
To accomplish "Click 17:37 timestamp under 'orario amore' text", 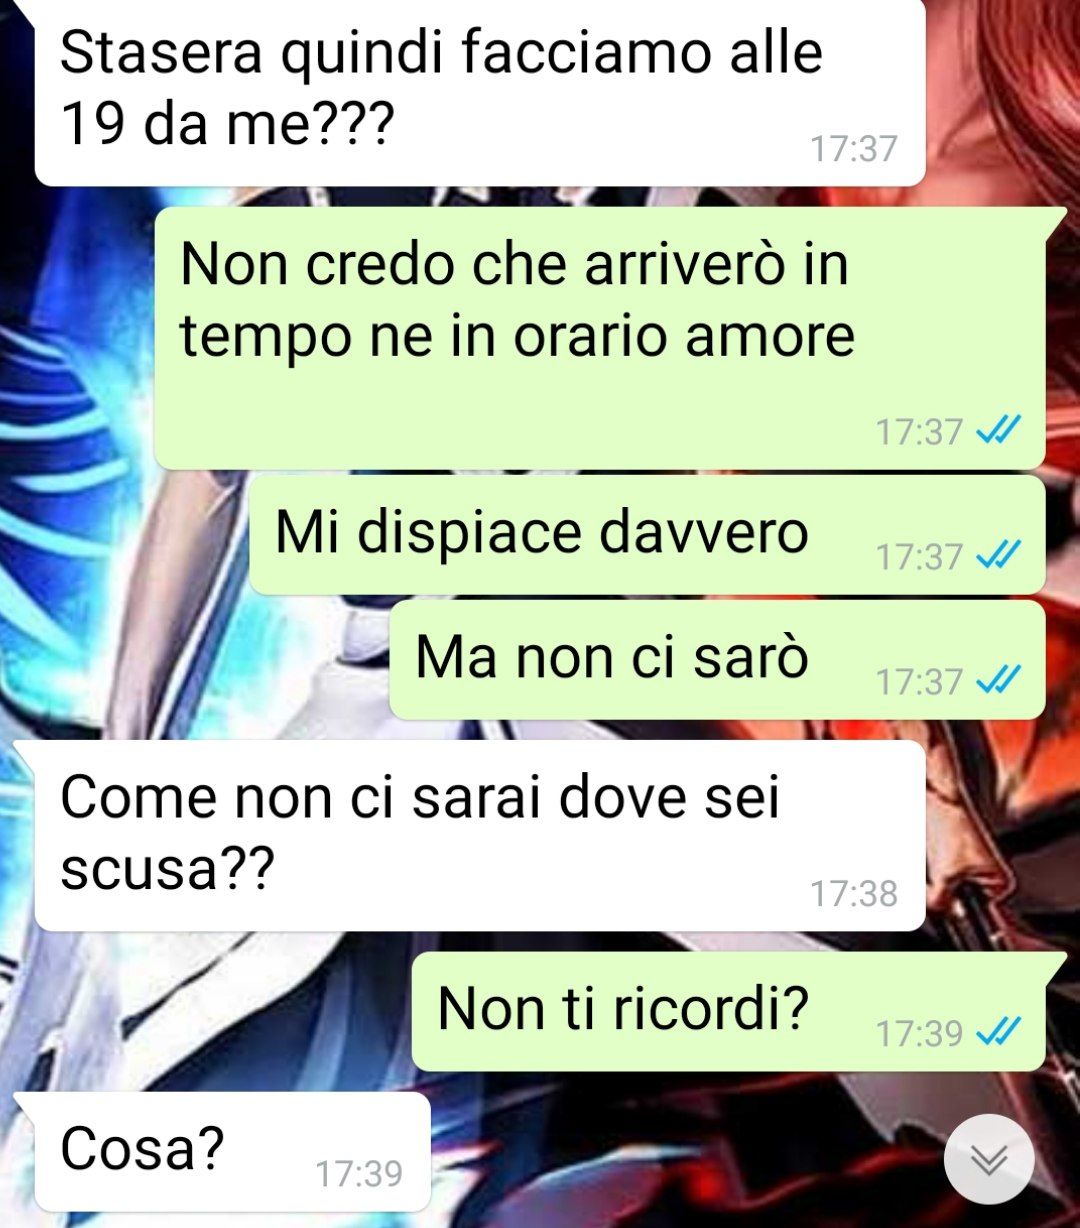I will [x=919, y=432].
